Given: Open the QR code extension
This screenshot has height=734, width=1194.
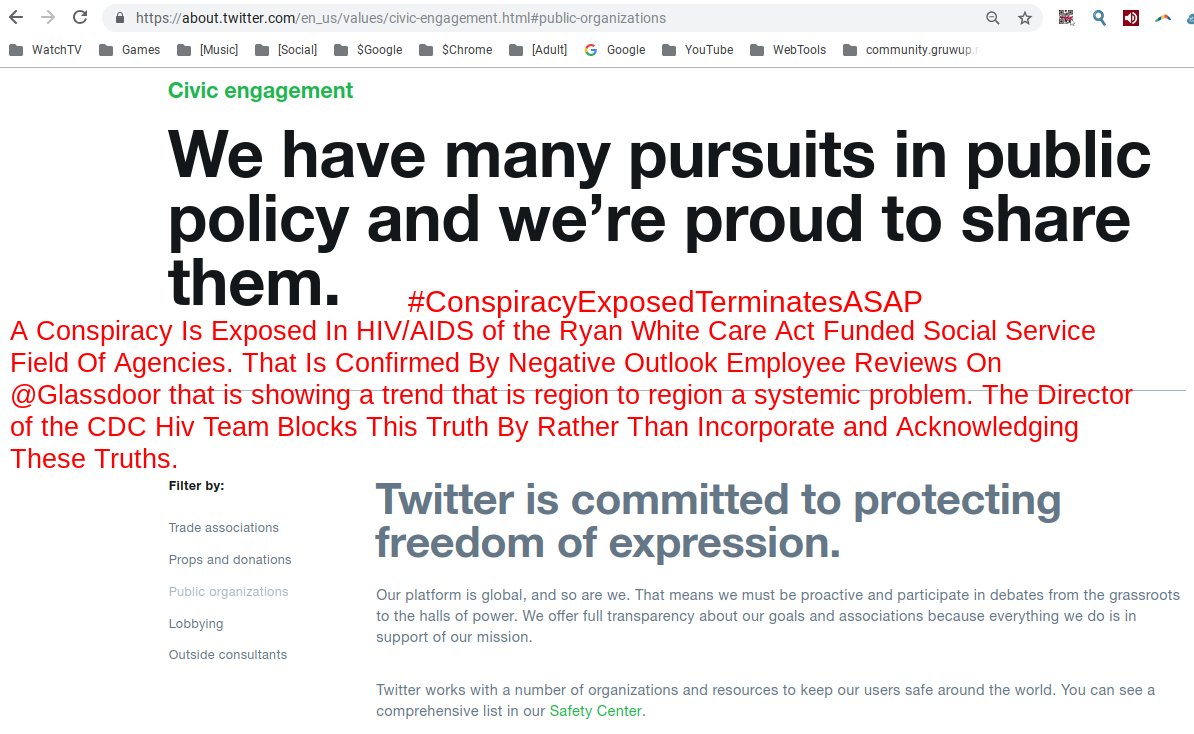Looking at the screenshot, I should (x=1066, y=18).
